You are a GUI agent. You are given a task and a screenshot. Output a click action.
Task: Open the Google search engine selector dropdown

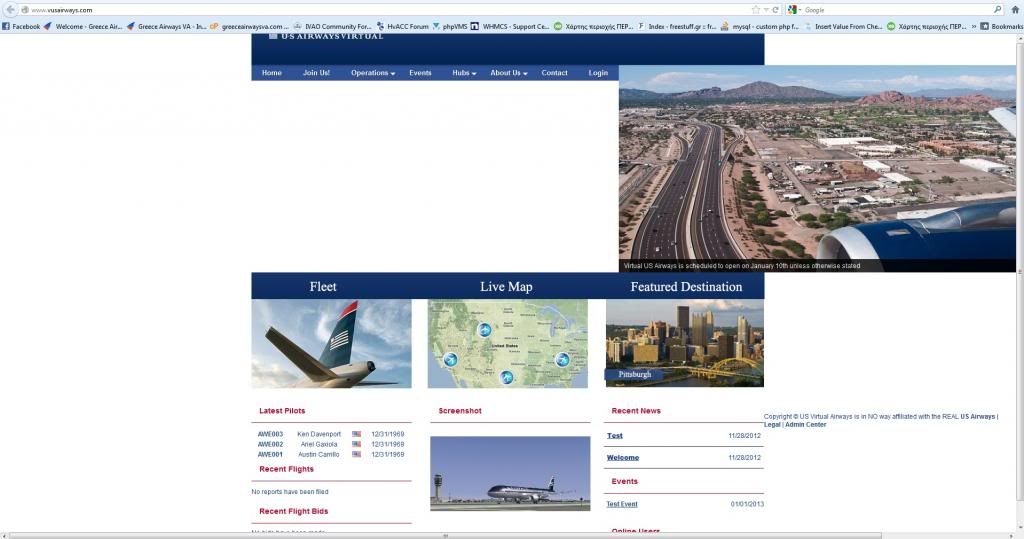click(794, 10)
